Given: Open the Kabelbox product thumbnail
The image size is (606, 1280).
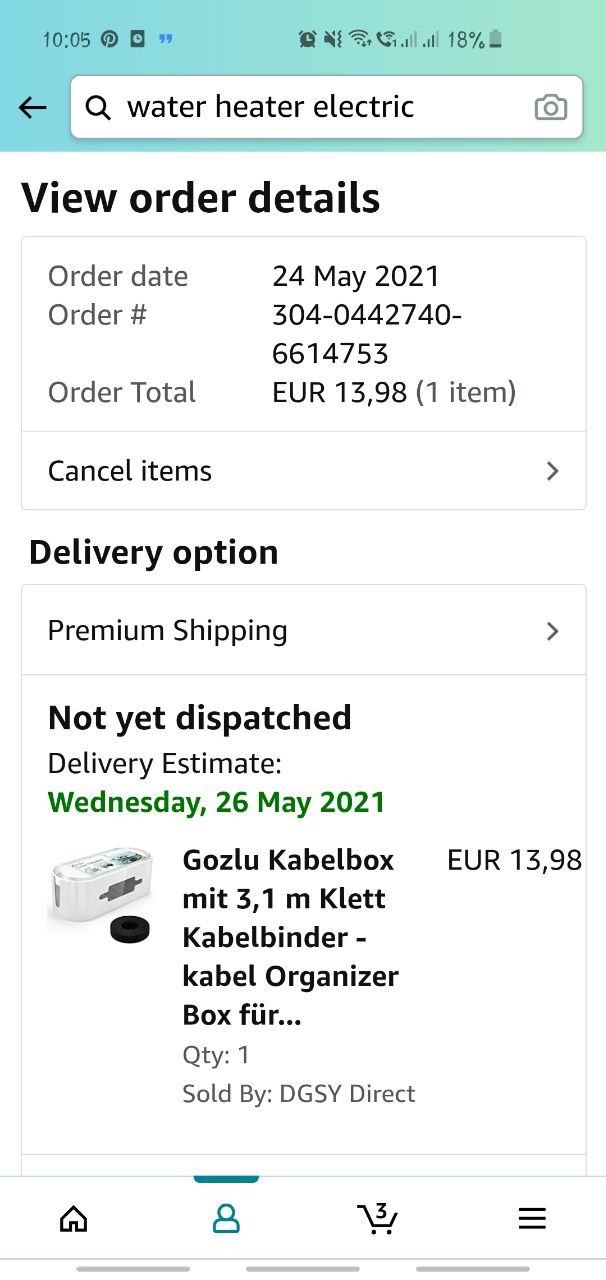Looking at the screenshot, I should tap(100, 895).
